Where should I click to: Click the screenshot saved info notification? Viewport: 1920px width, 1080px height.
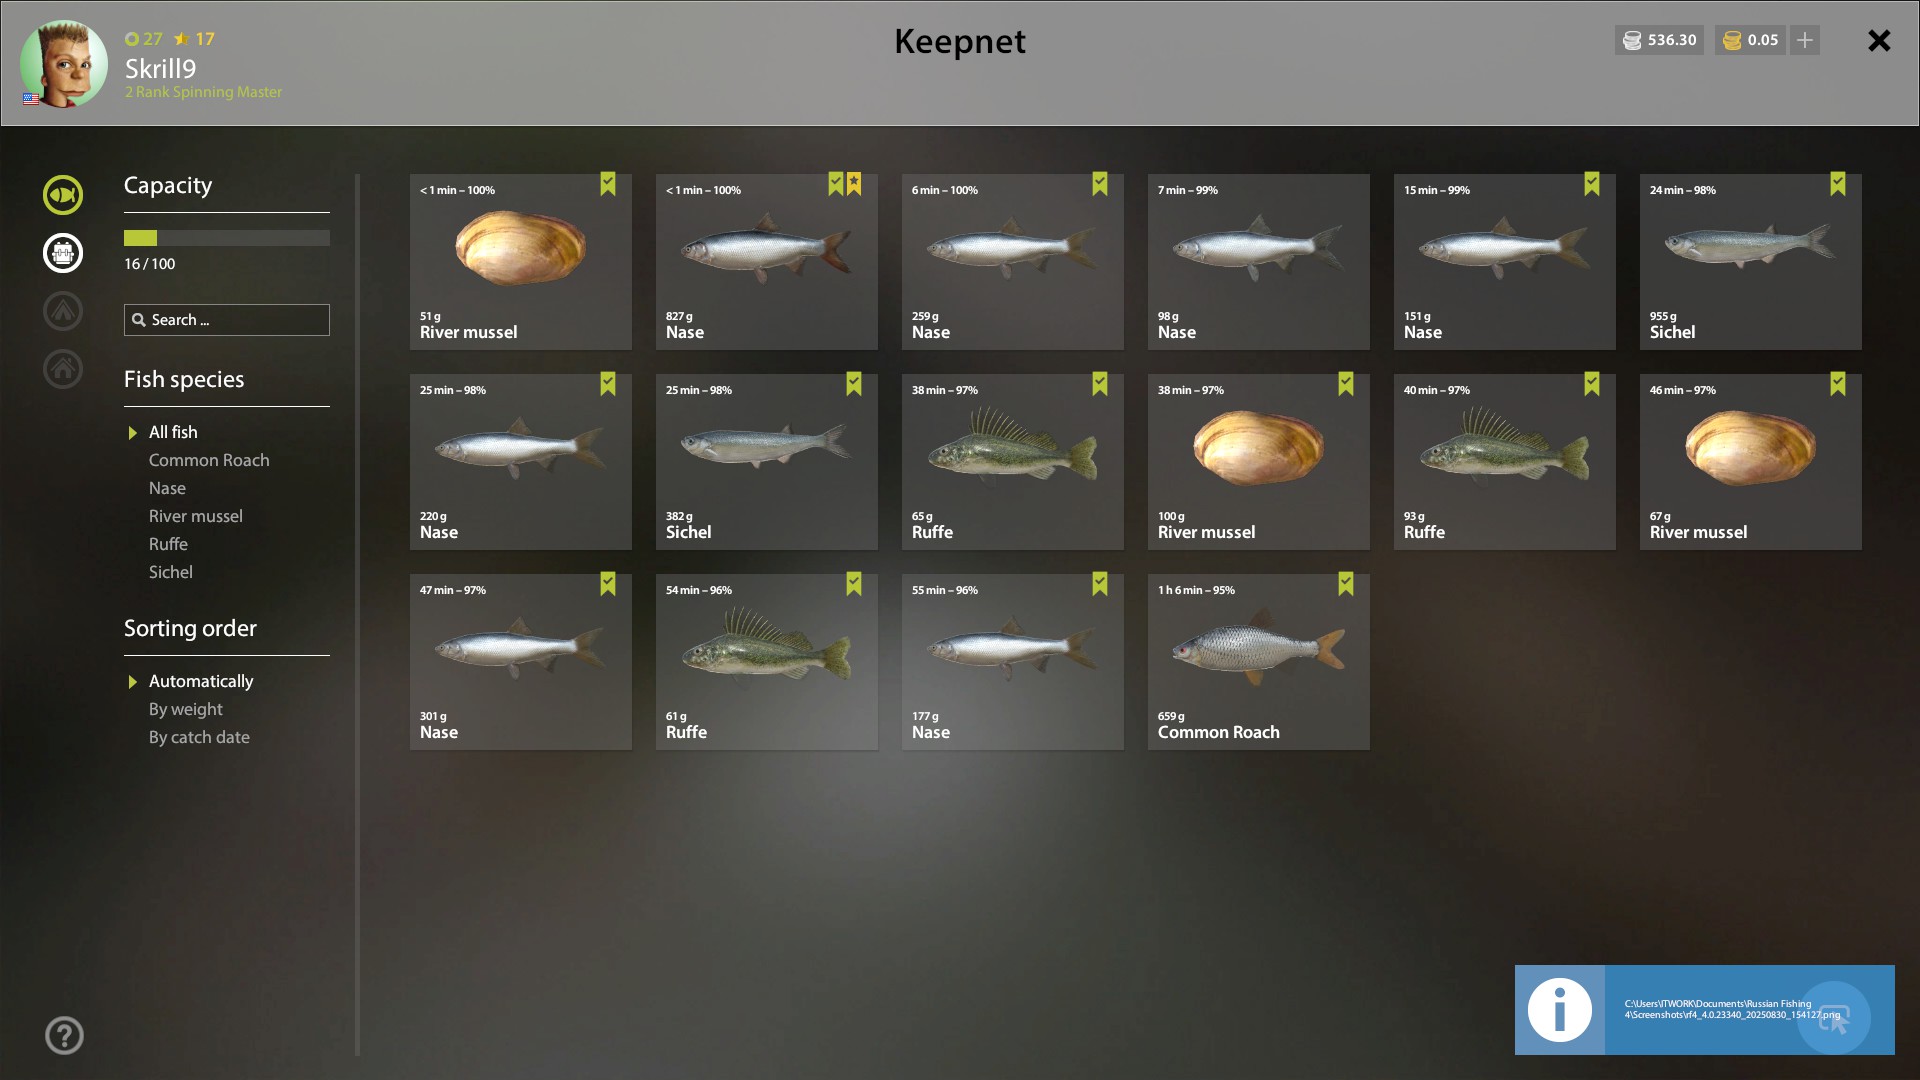(1704, 1010)
